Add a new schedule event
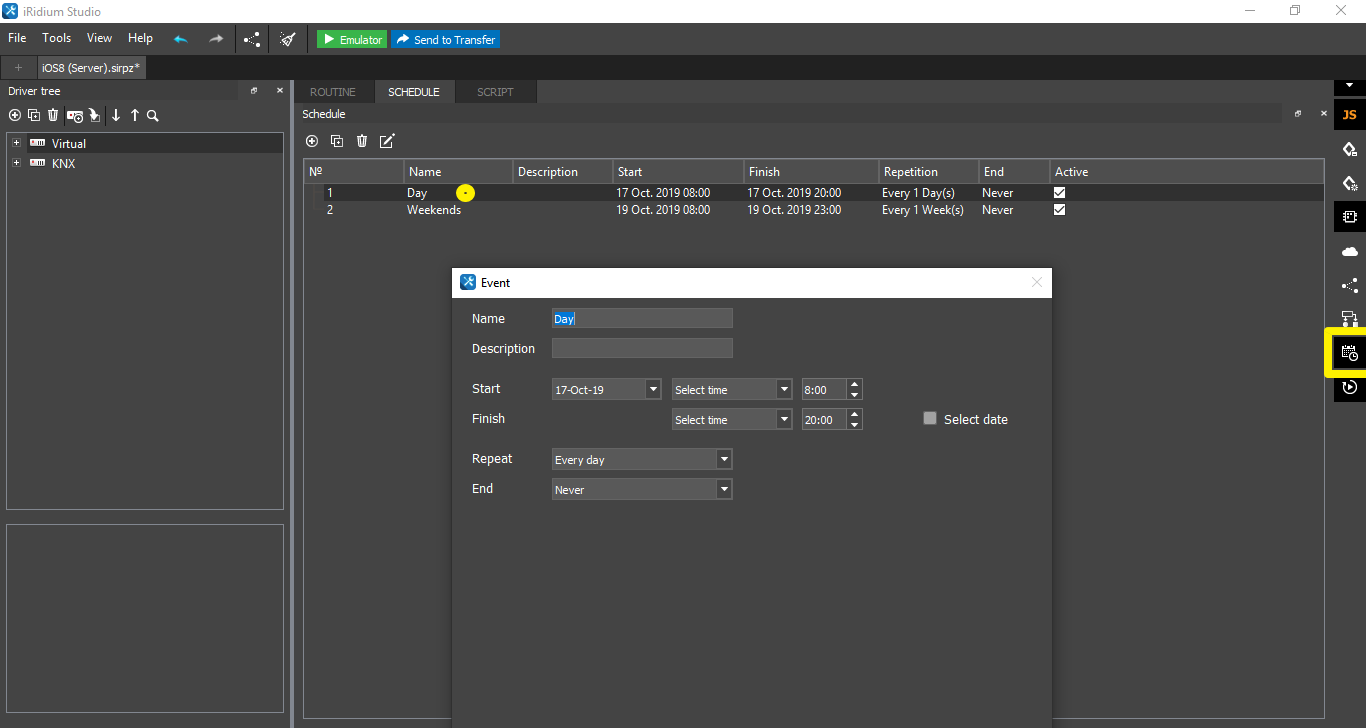Image resolution: width=1366 pixels, height=728 pixels. (x=311, y=141)
